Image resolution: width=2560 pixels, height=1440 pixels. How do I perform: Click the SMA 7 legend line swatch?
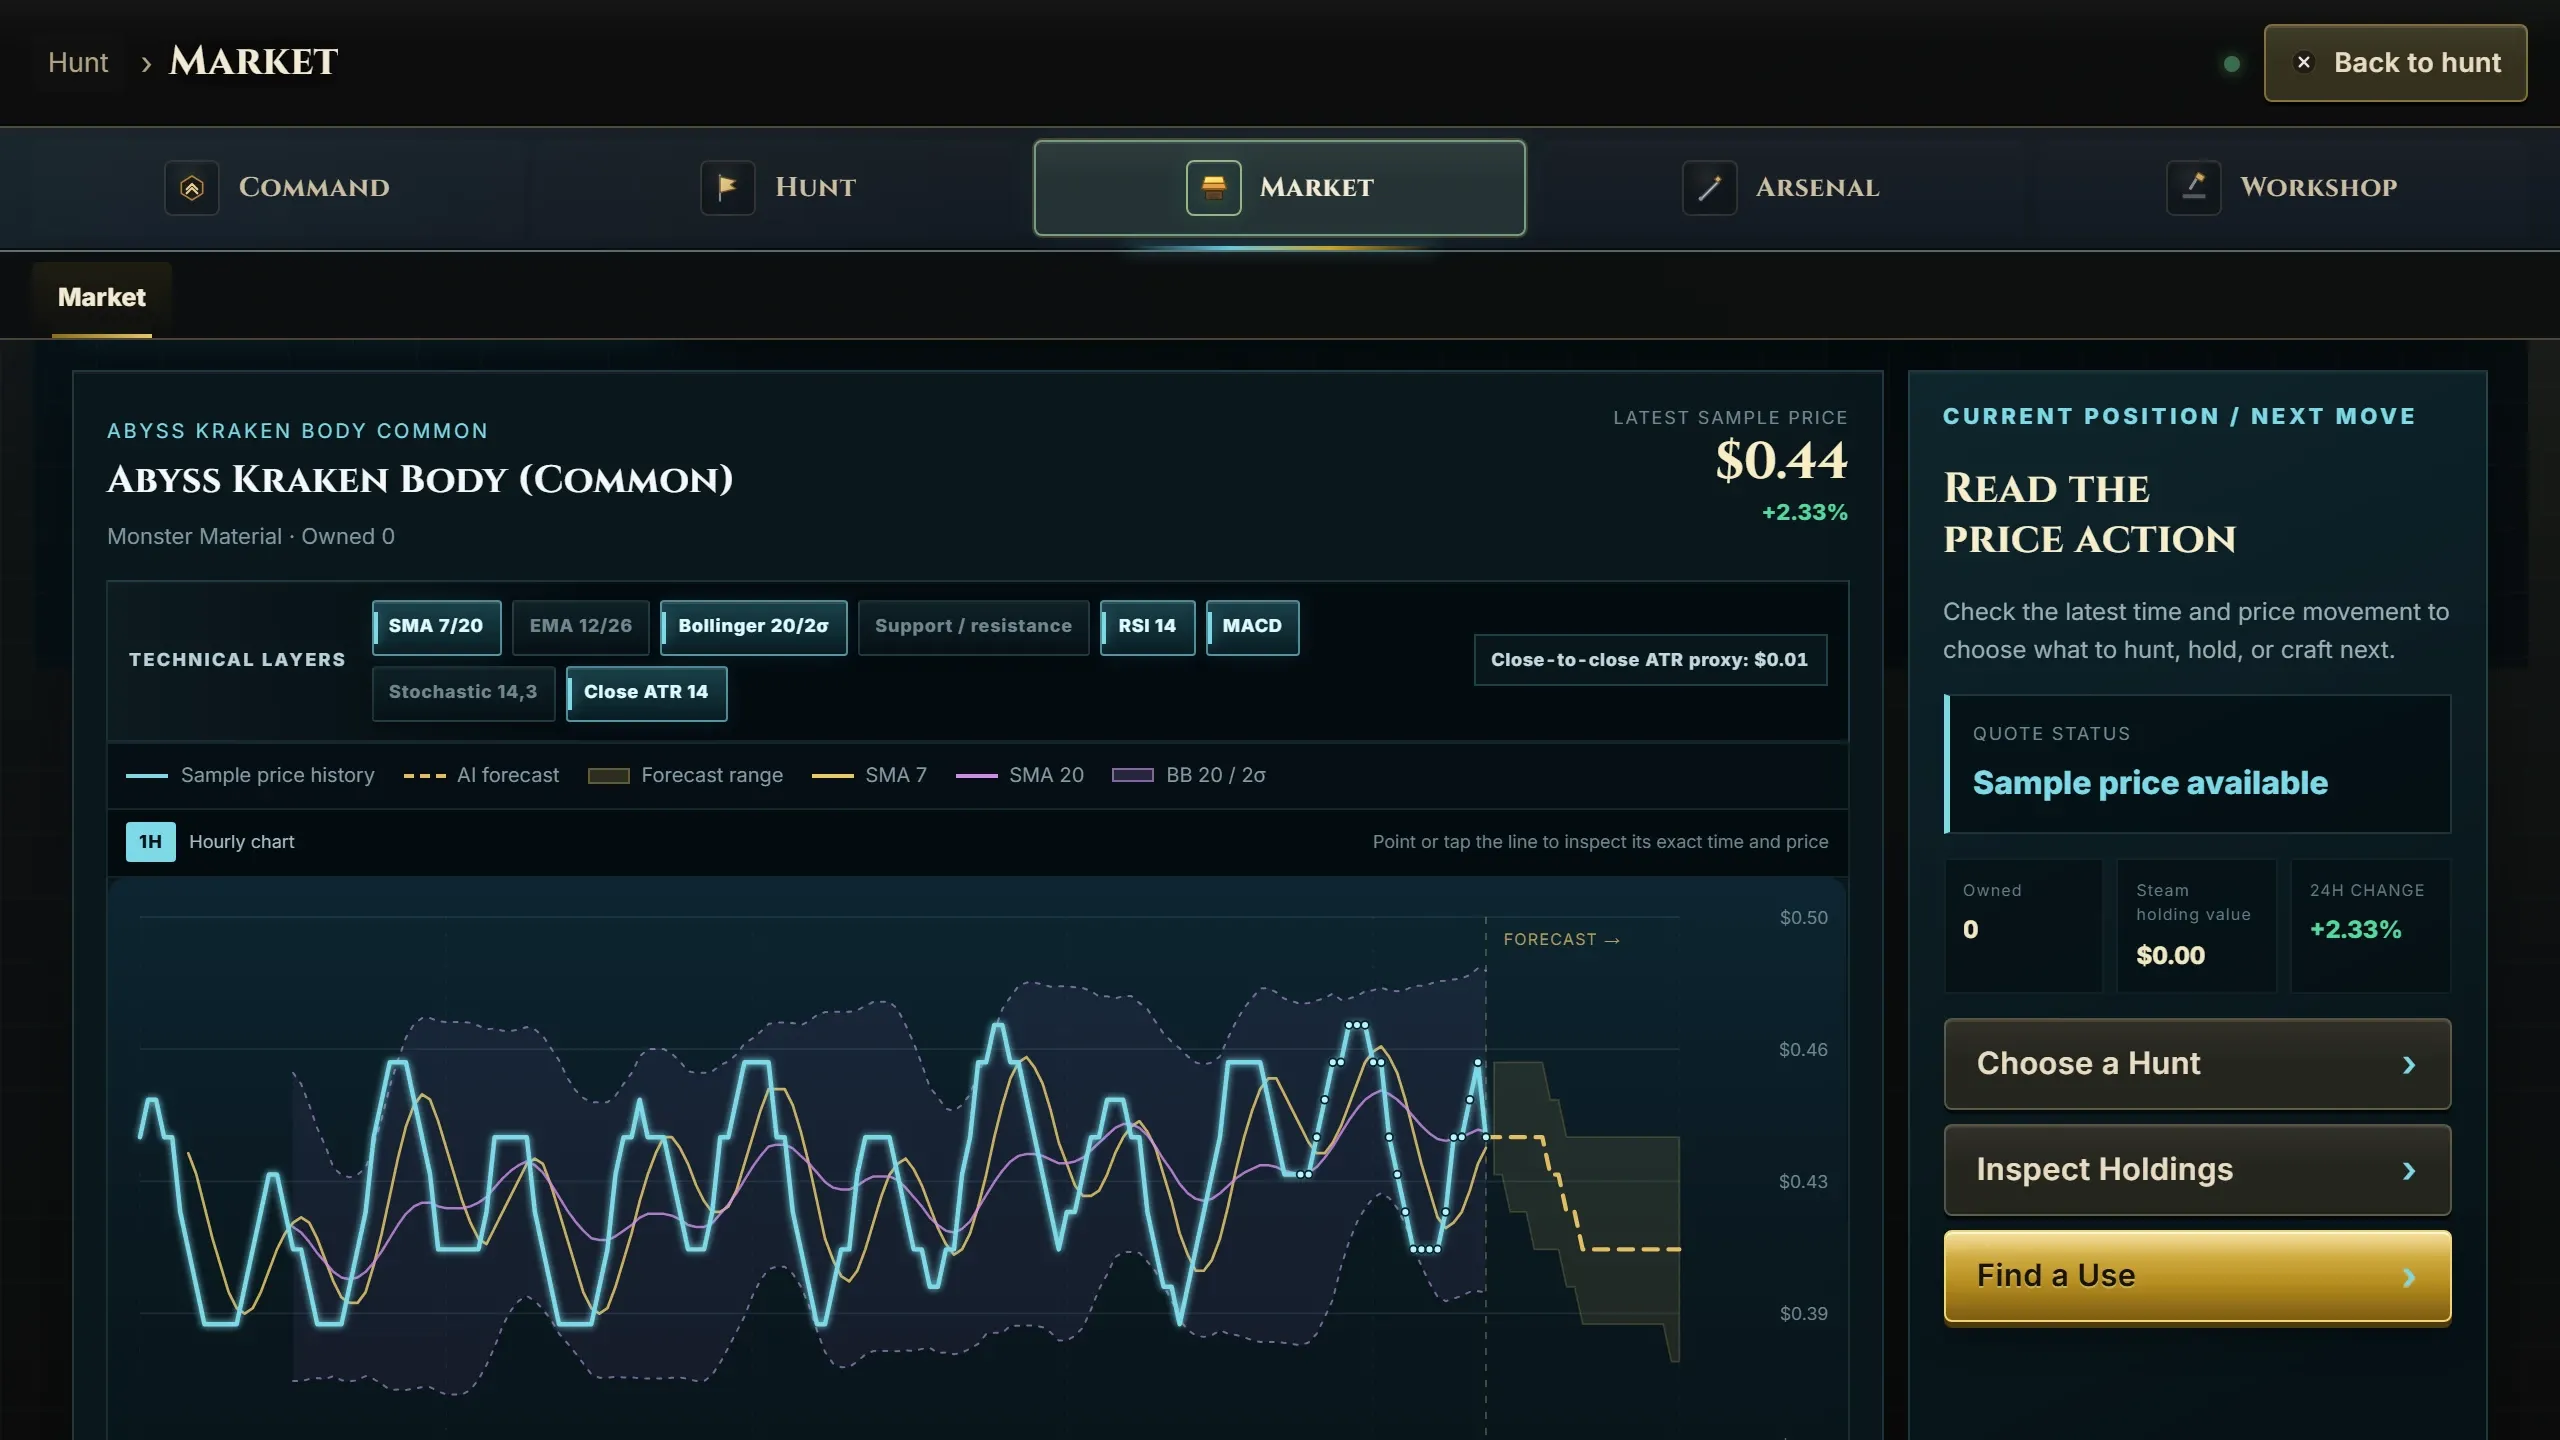[832, 776]
